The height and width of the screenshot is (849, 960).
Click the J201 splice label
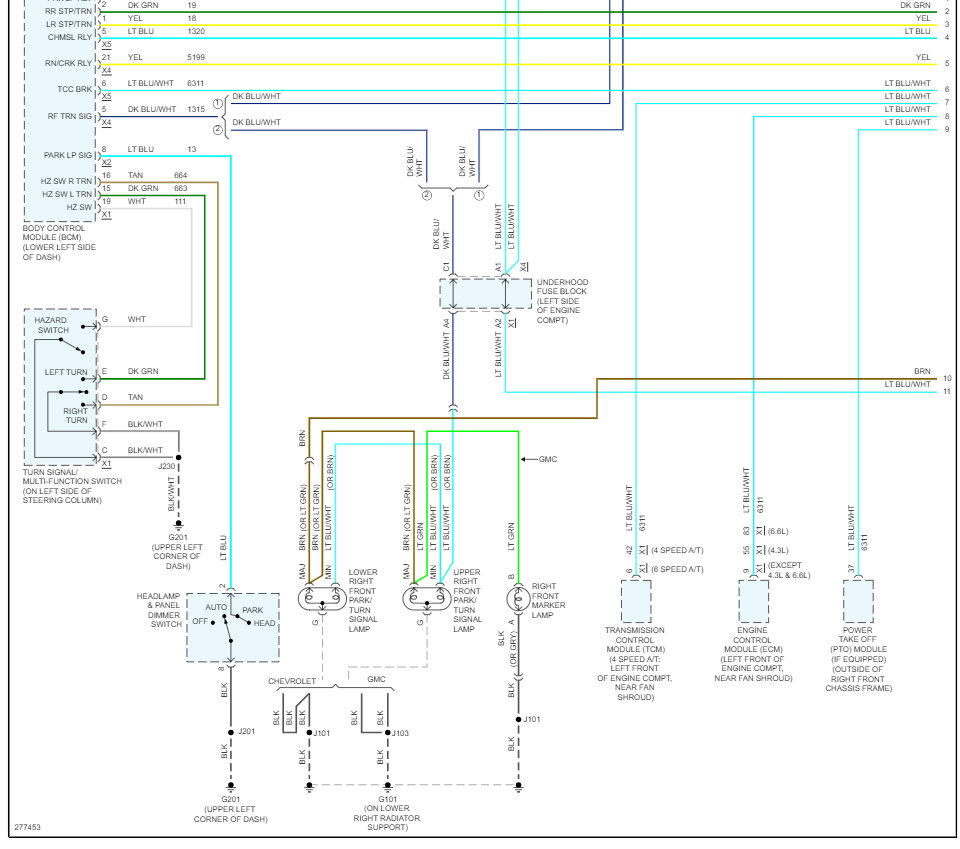click(x=247, y=731)
